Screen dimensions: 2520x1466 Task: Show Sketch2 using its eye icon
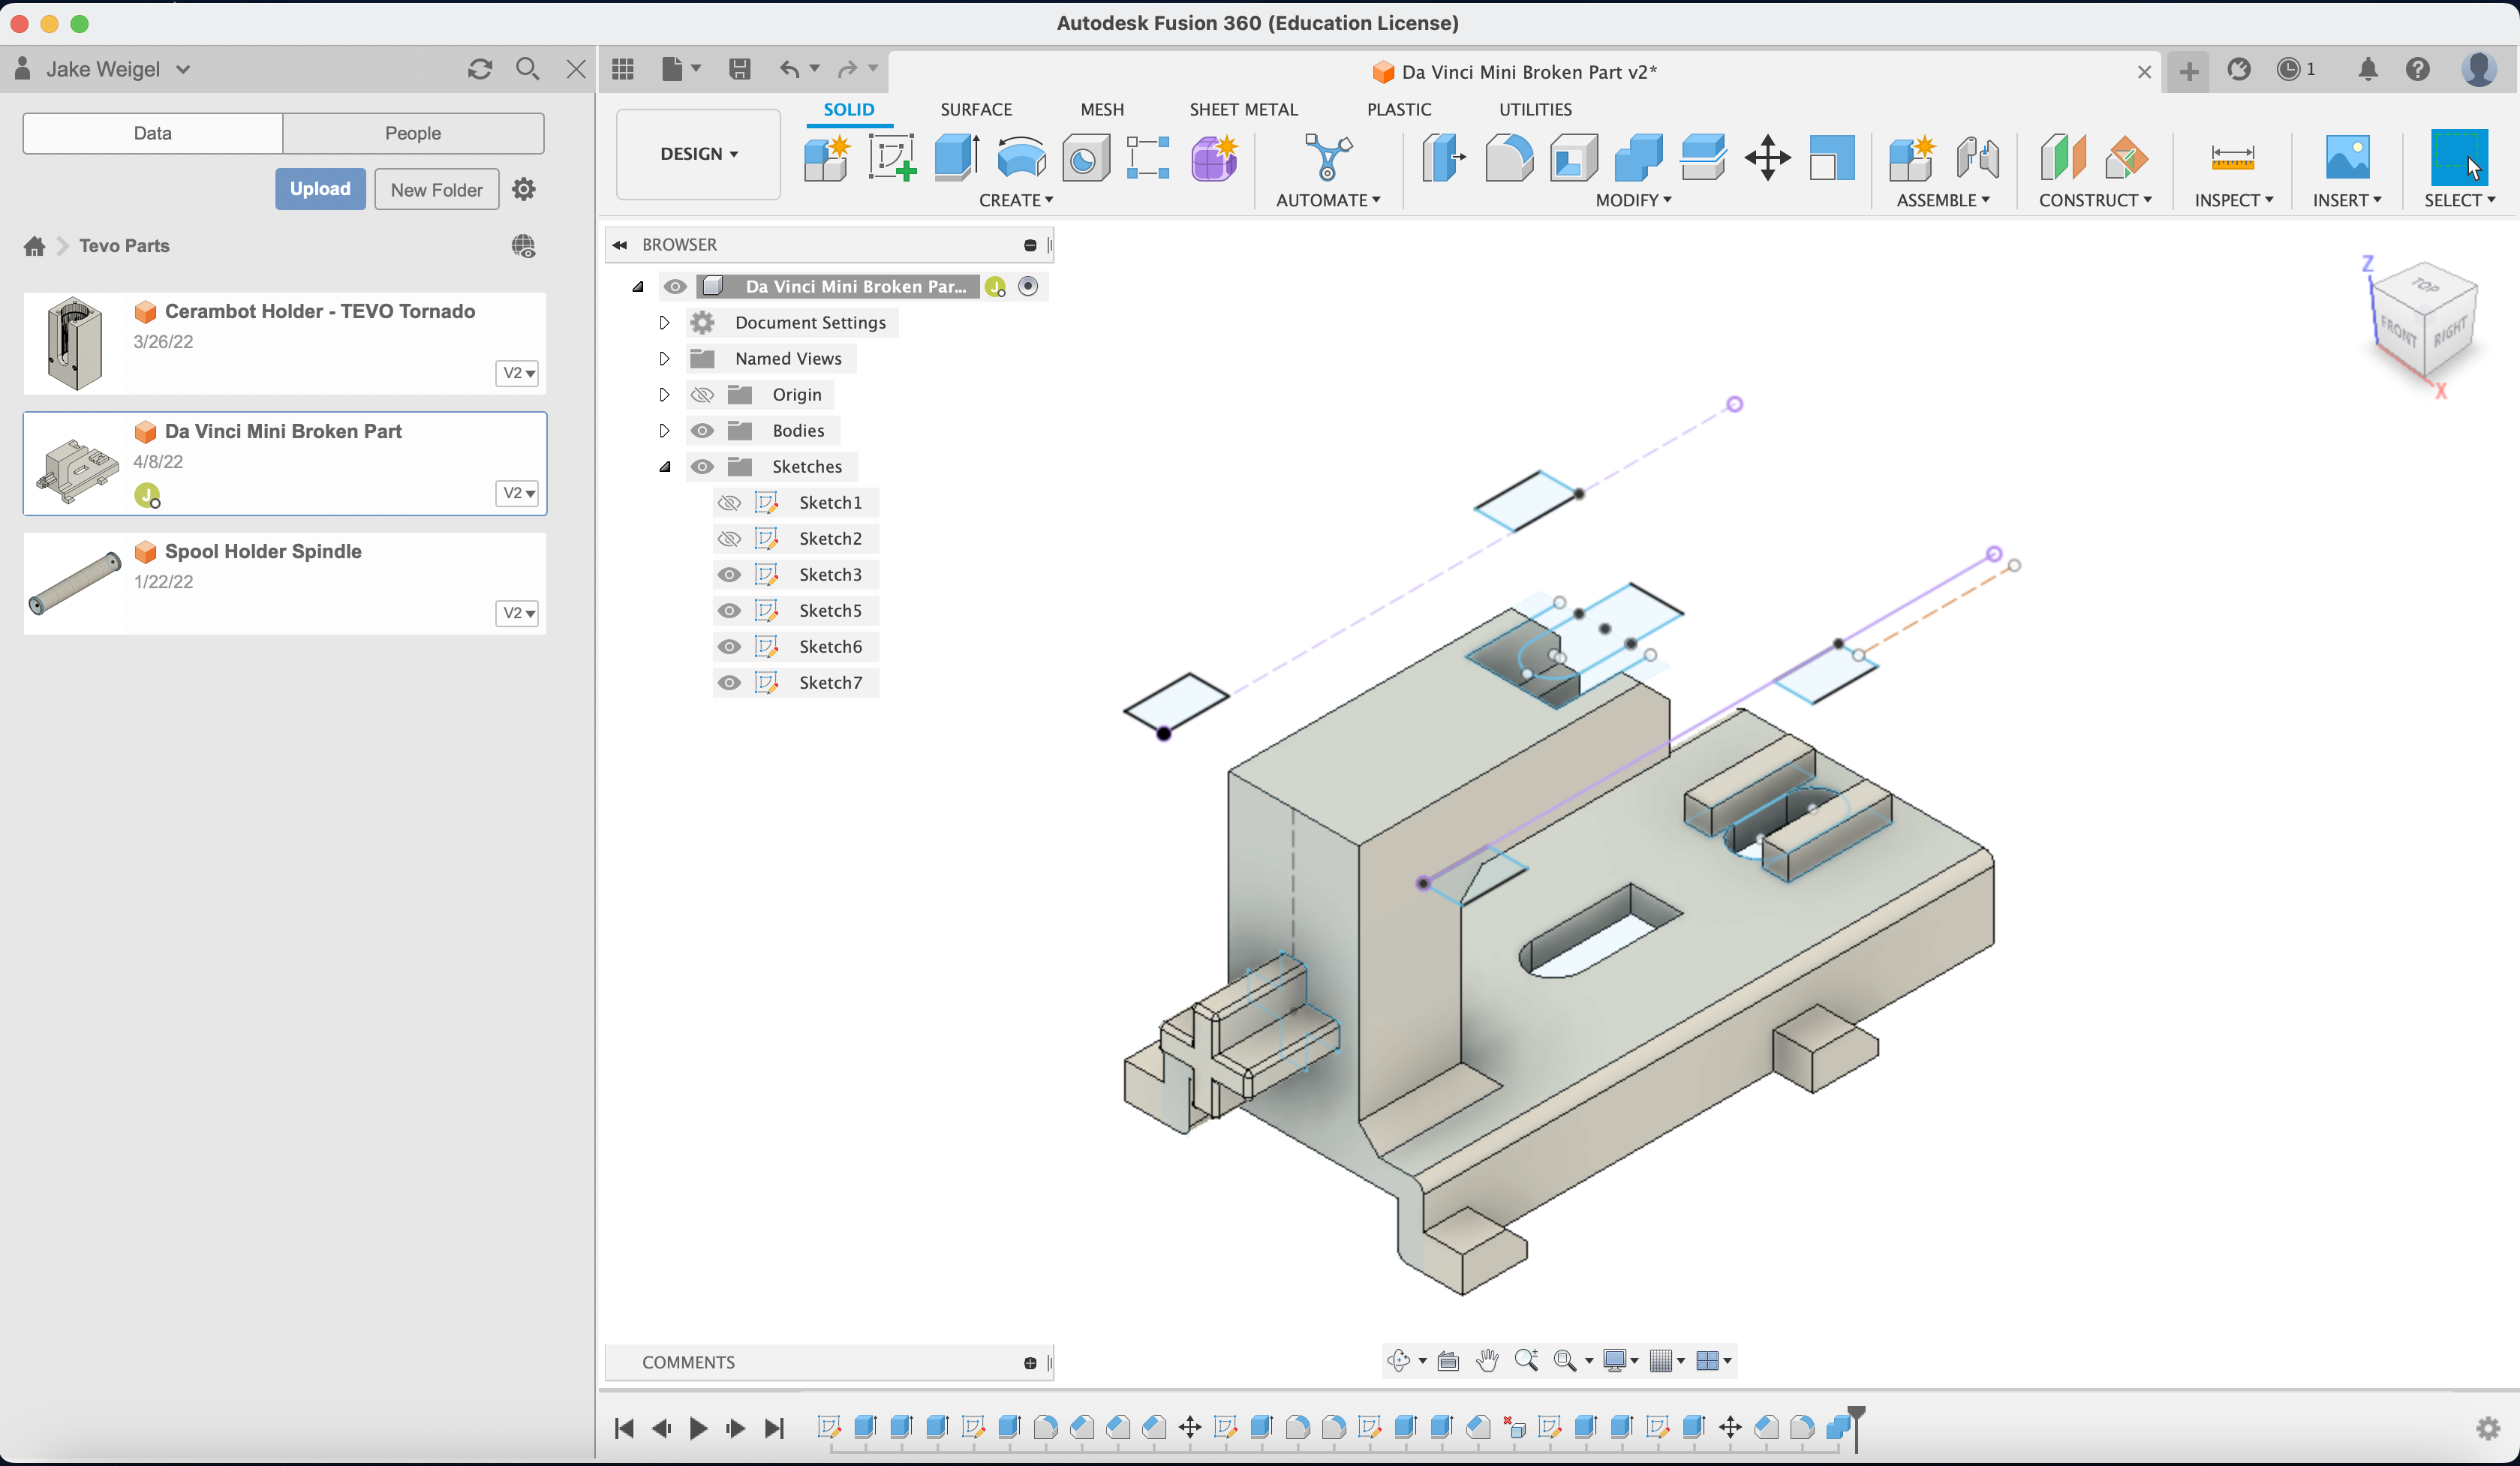click(x=729, y=538)
